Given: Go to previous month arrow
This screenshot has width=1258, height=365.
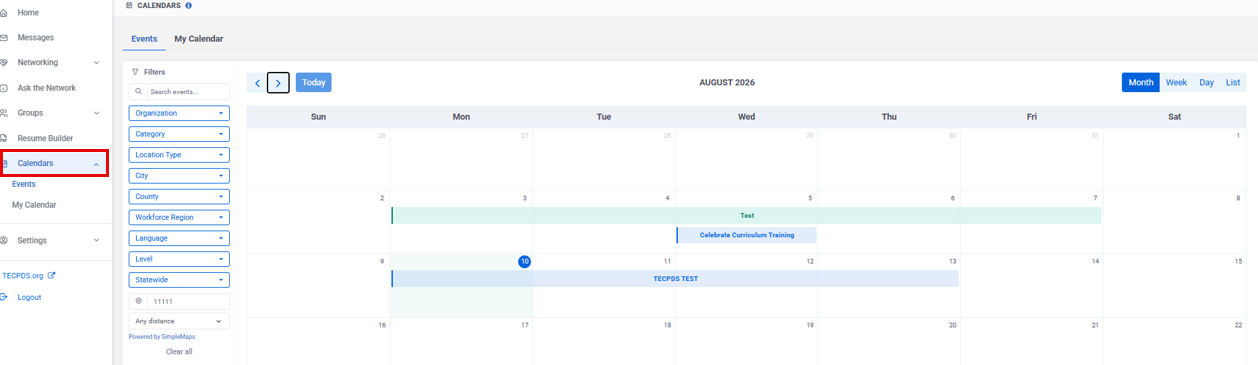Looking at the screenshot, I should pos(257,83).
